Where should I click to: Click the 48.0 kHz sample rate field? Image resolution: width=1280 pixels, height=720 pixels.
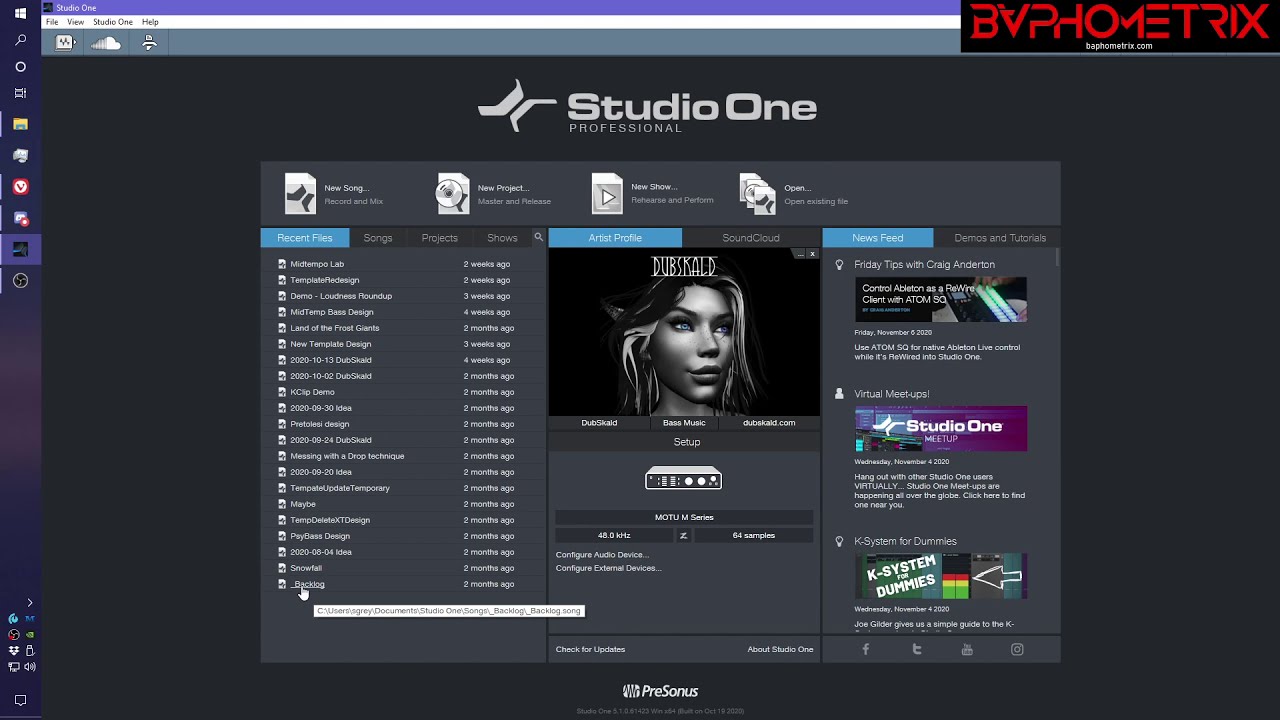pyautogui.click(x=614, y=535)
